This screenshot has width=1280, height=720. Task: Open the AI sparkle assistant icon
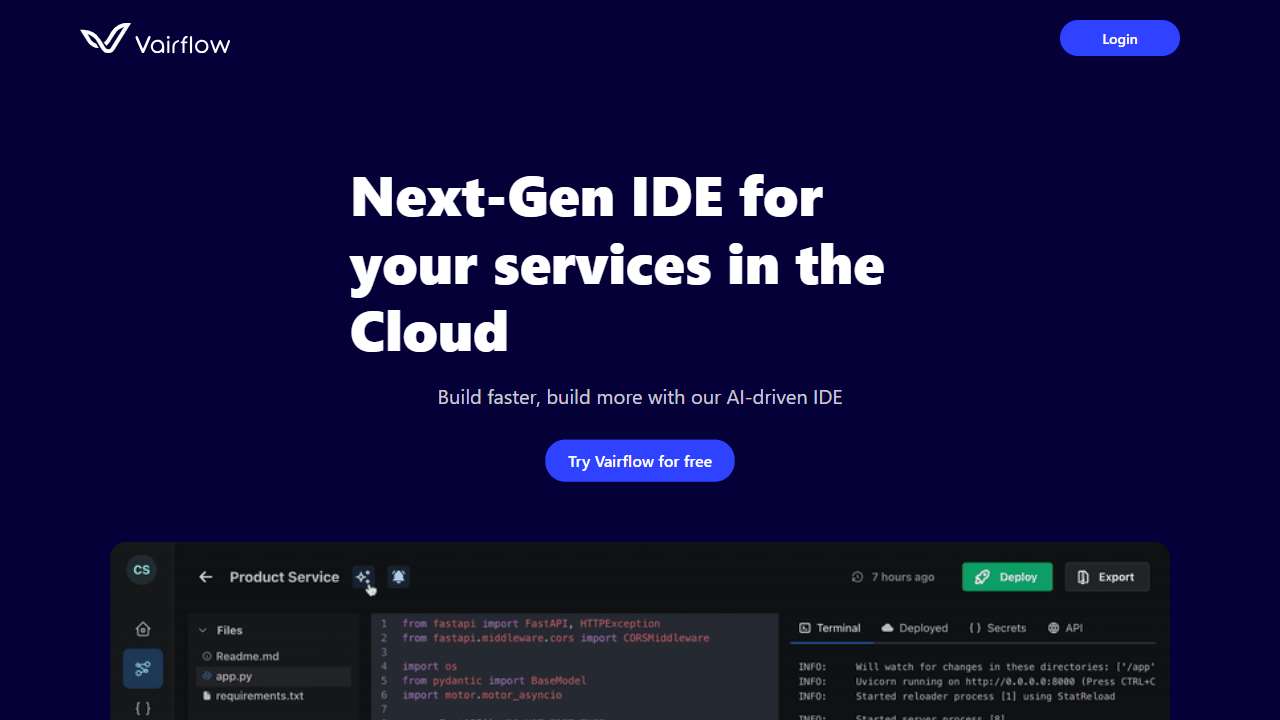pos(363,577)
